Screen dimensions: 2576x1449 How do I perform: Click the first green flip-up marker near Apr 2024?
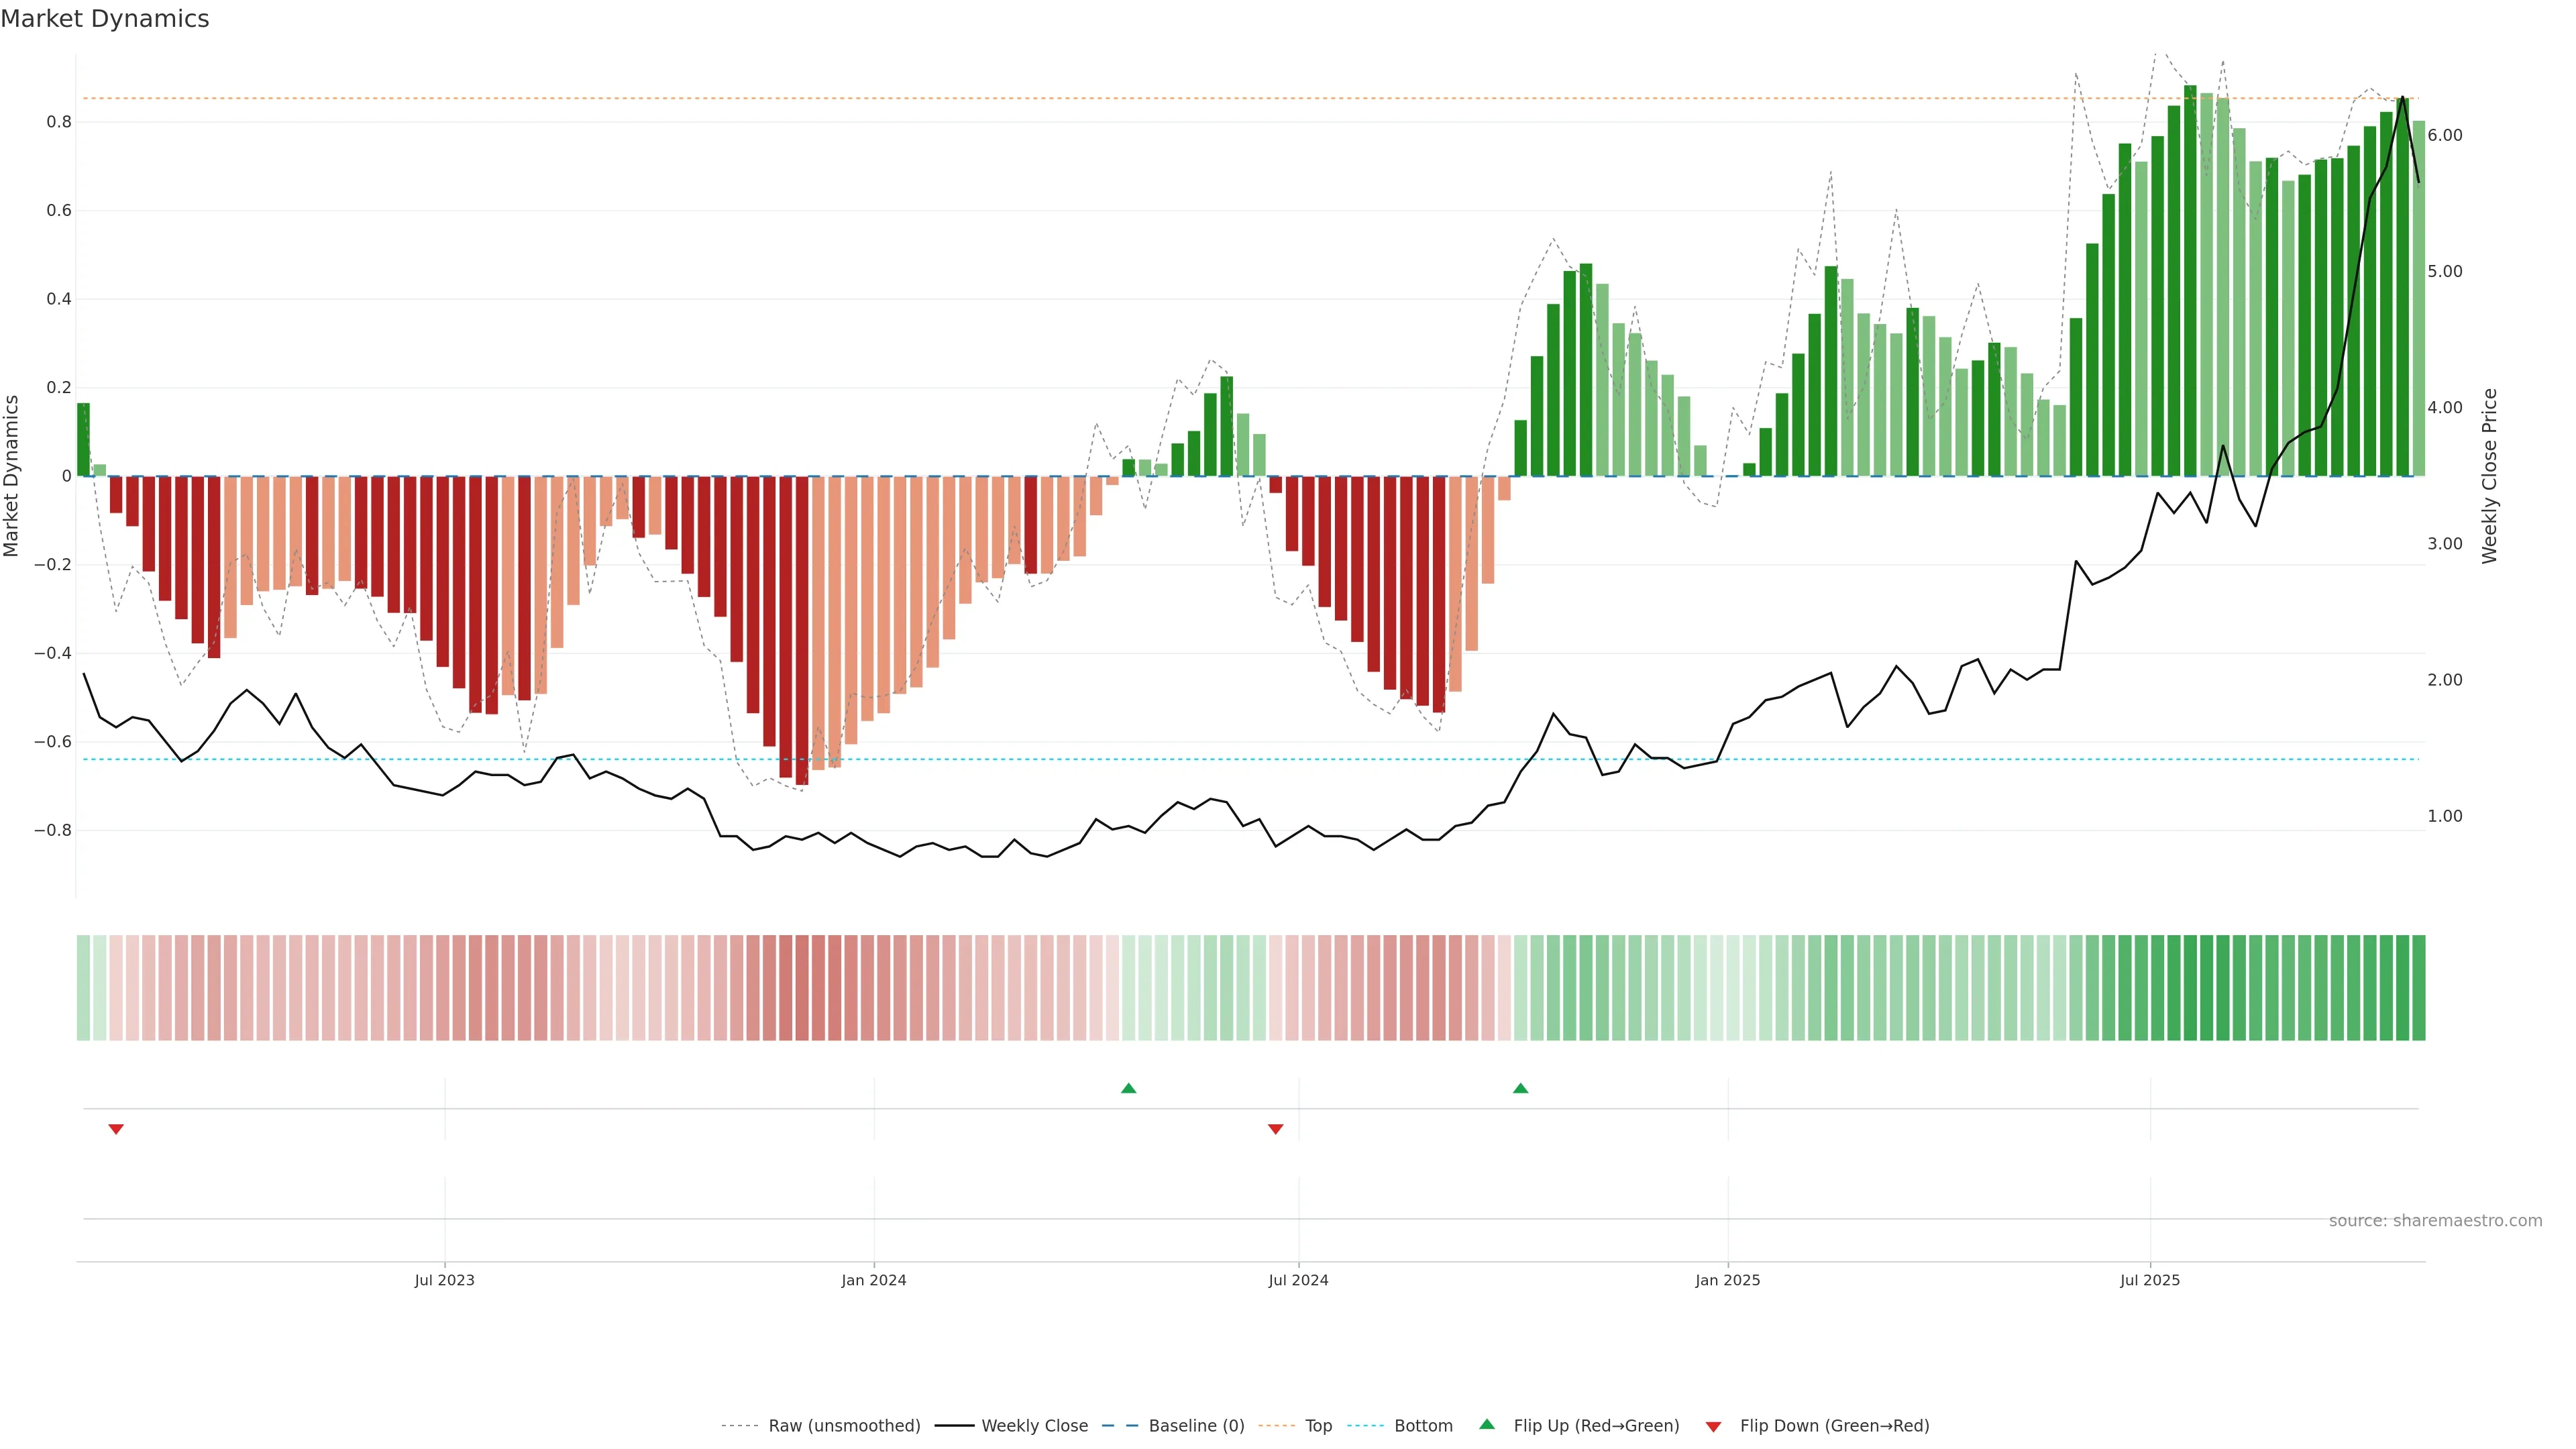[x=1128, y=1088]
